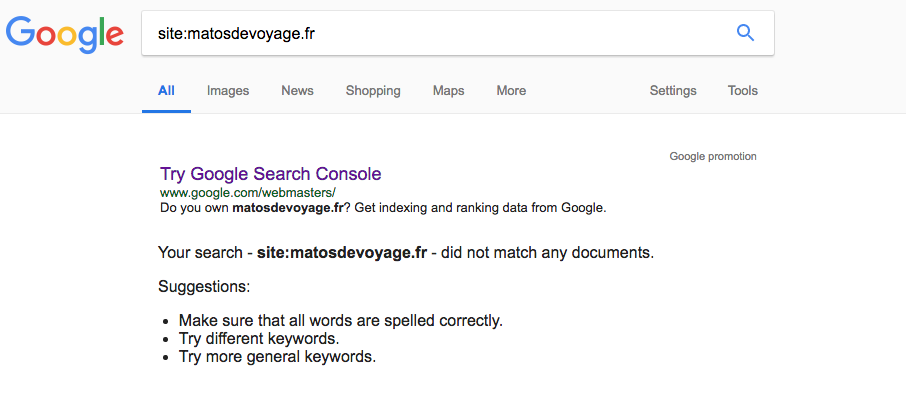
Task: Switch to the Images tab
Action: pyautogui.click(x=228, y=91)
